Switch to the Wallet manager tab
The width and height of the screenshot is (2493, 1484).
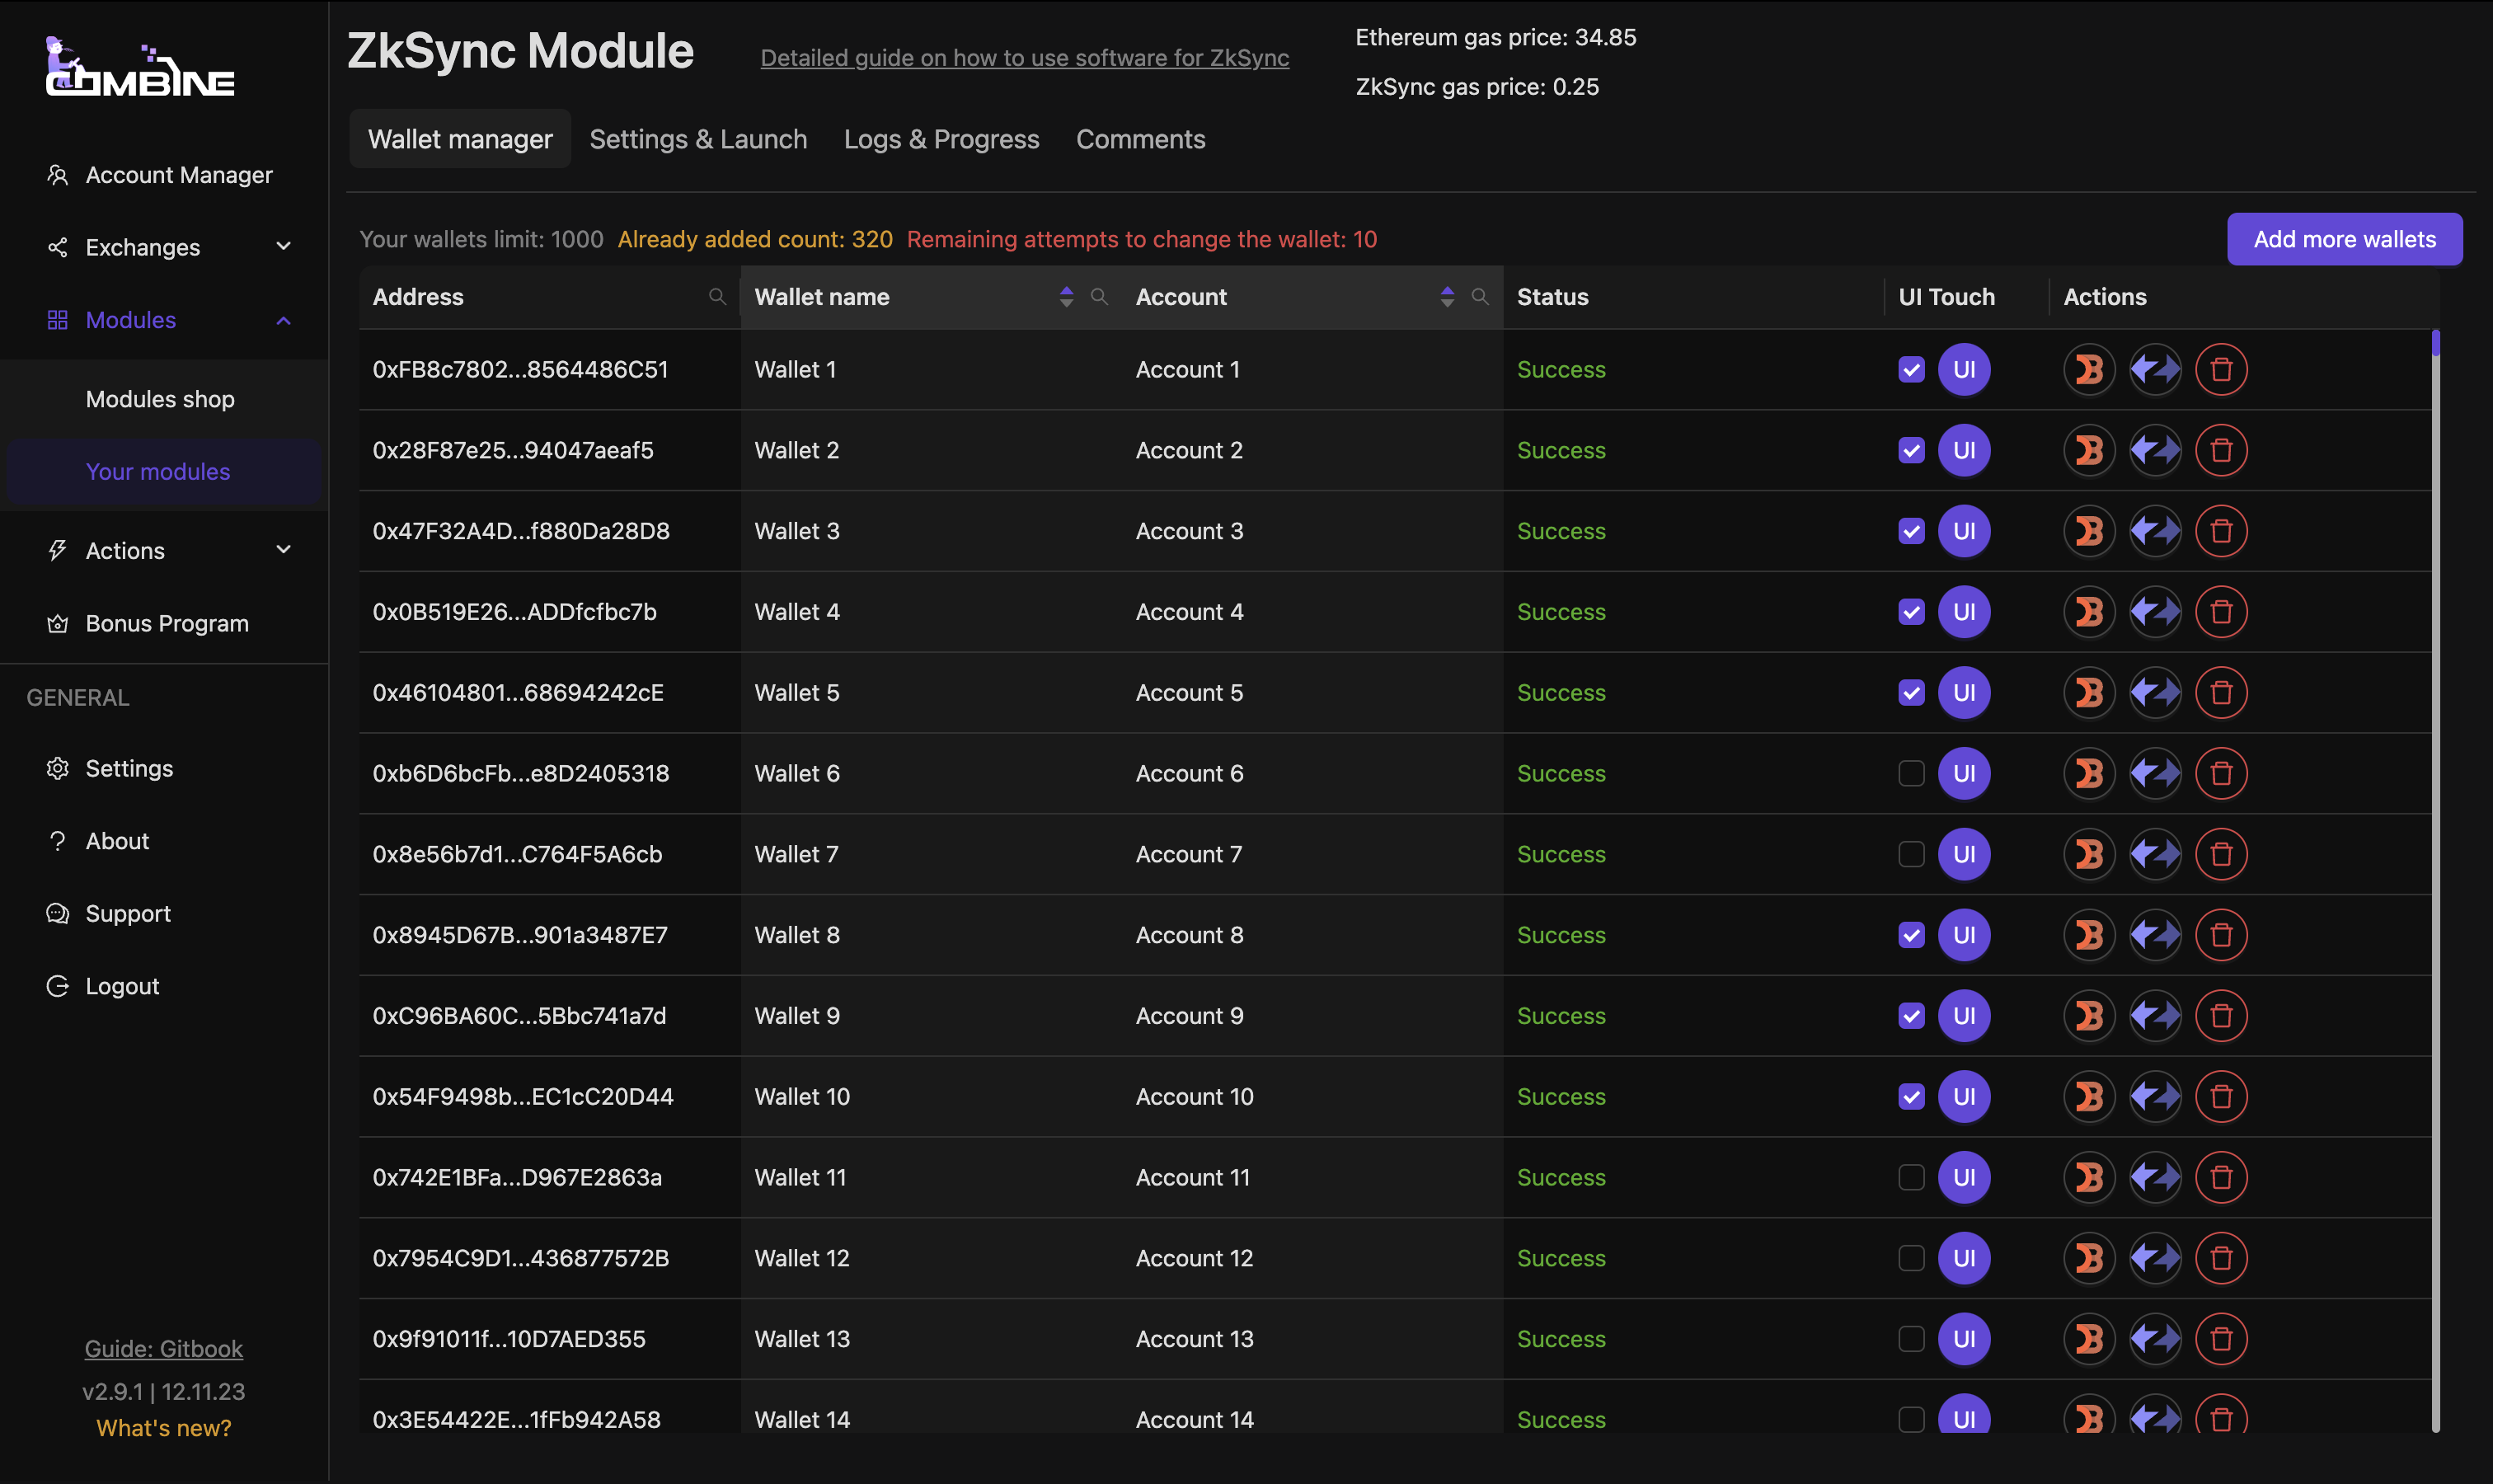click(x=460, y=139)
